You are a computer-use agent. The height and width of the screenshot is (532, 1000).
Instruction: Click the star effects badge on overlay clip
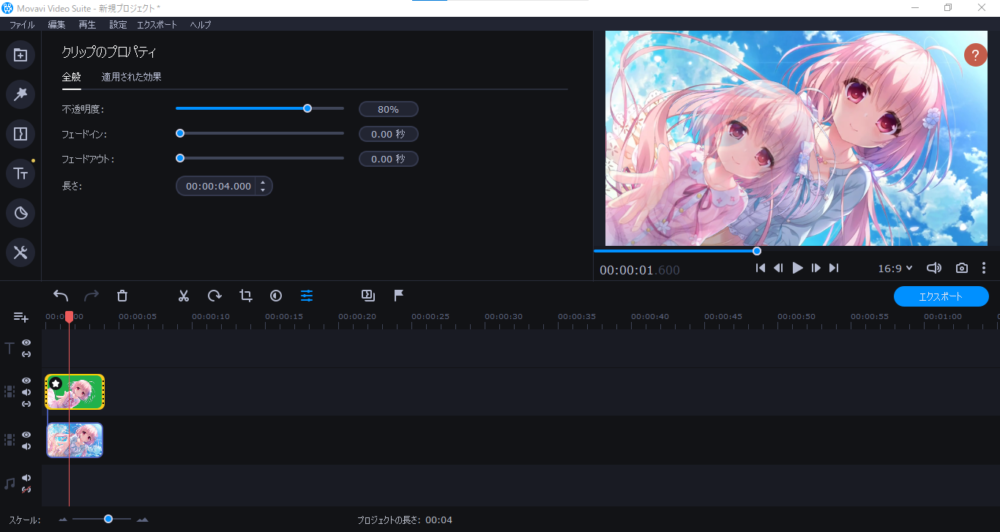click(56, 383)
